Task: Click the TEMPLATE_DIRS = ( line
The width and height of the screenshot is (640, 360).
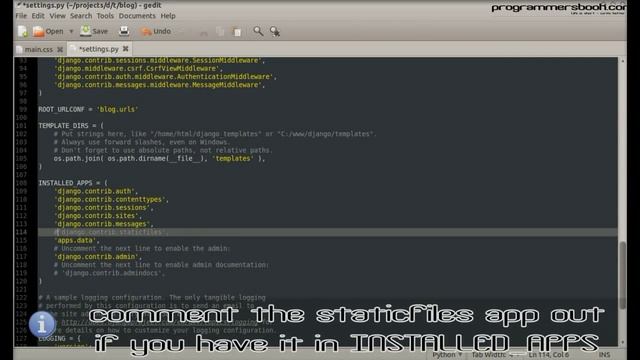Action: (71, 126)
